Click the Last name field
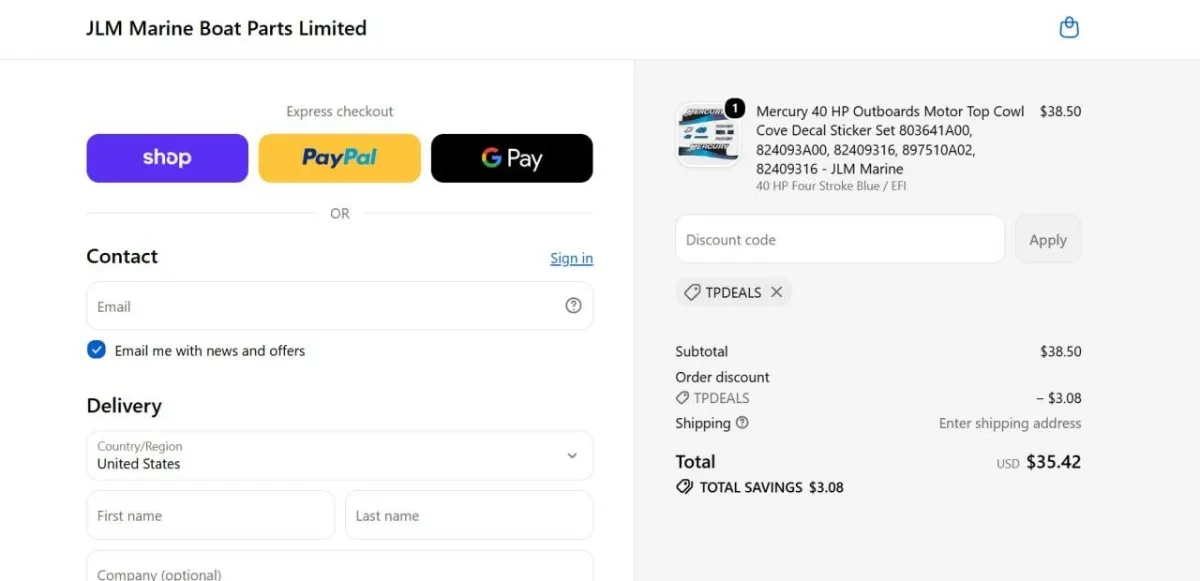 coord(469,515)
